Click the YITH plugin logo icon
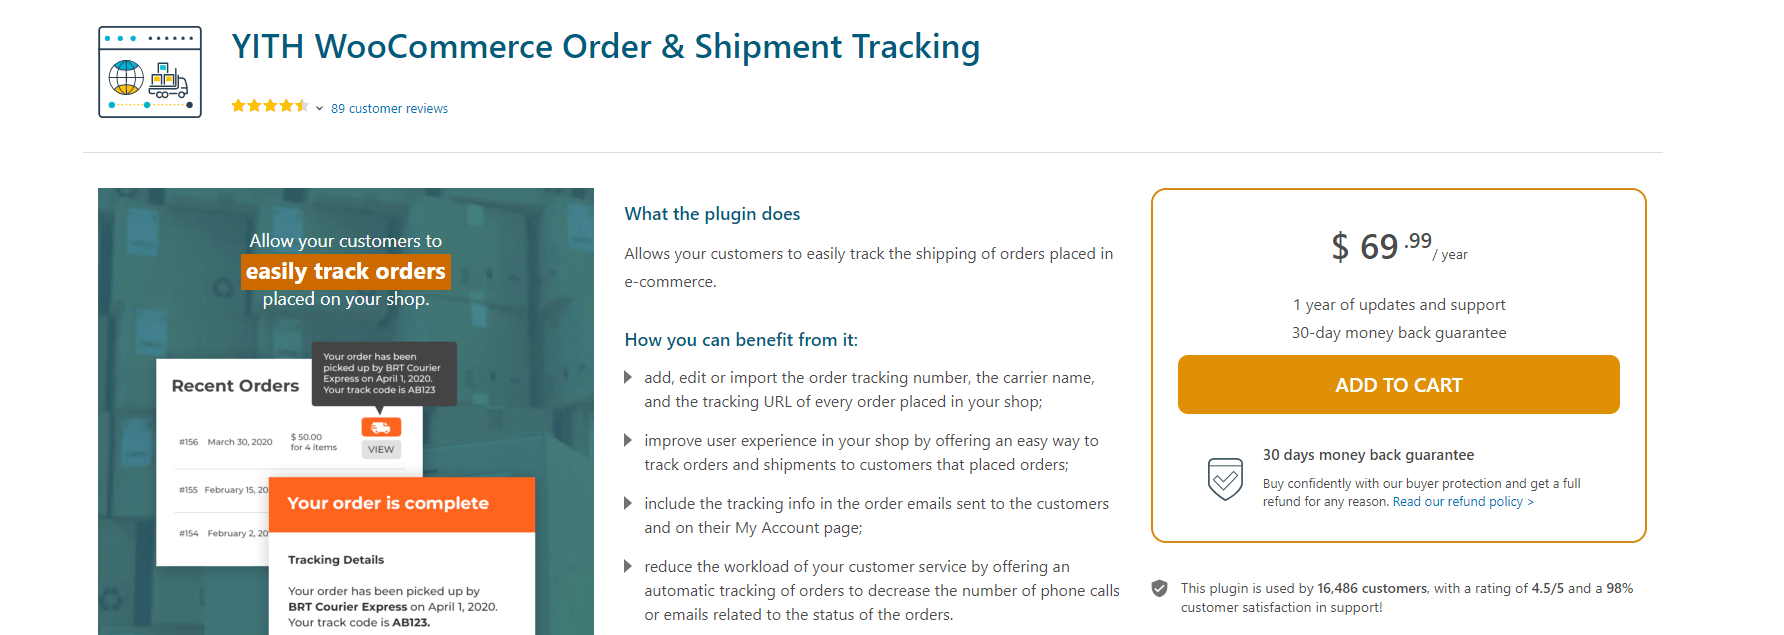 pos(149,71)
